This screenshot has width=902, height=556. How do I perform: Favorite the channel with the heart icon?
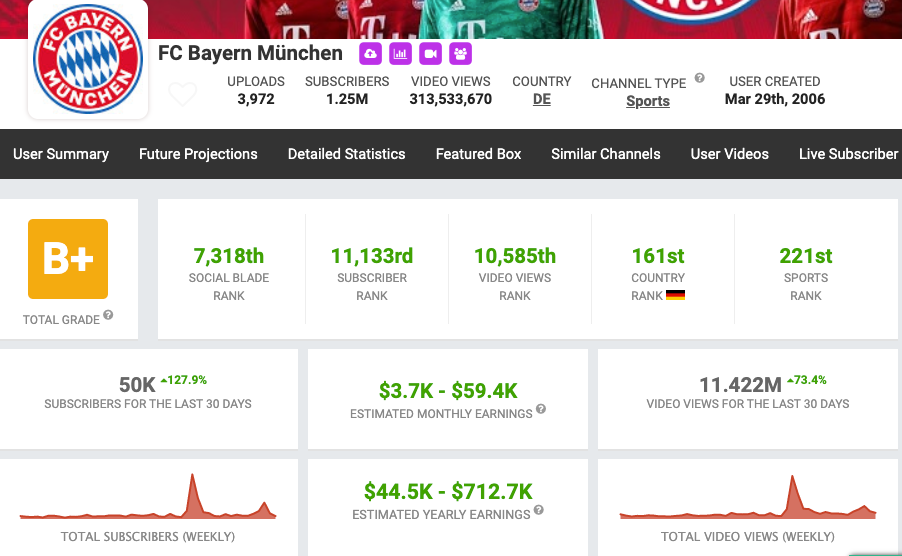point(183,94)
